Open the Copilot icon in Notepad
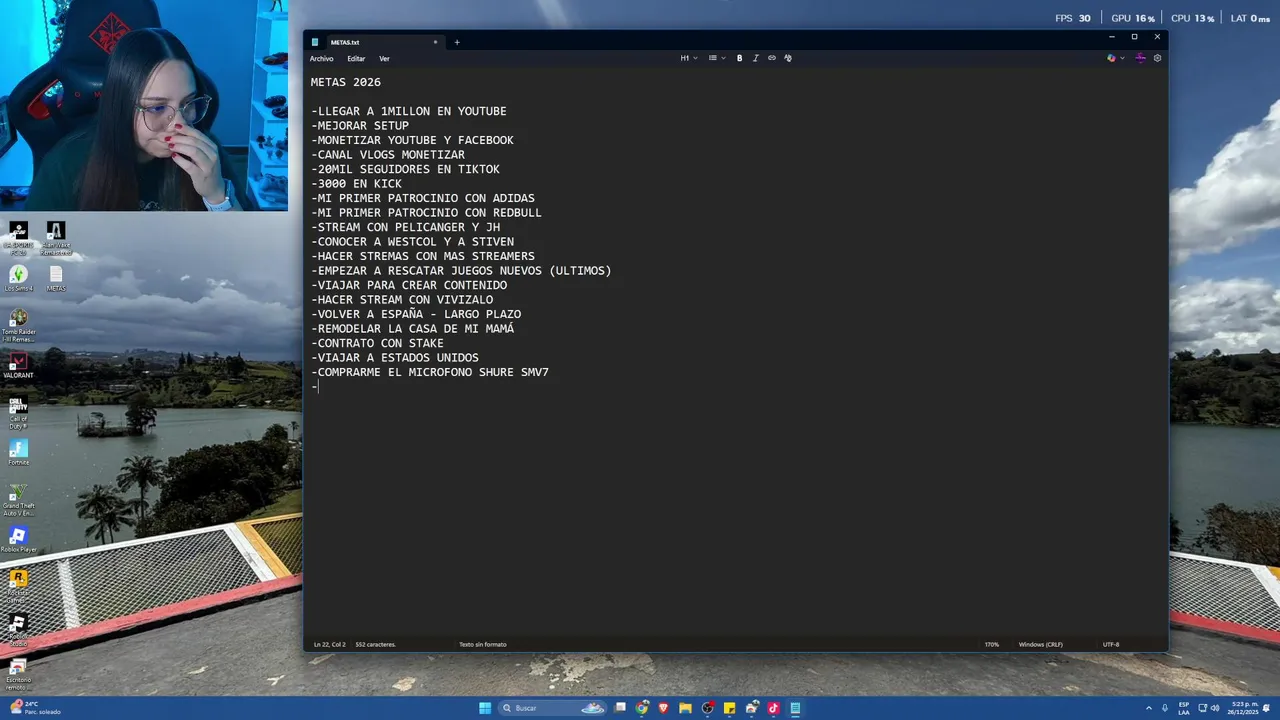The image size is (1280, 720). tap(1111, 58)
